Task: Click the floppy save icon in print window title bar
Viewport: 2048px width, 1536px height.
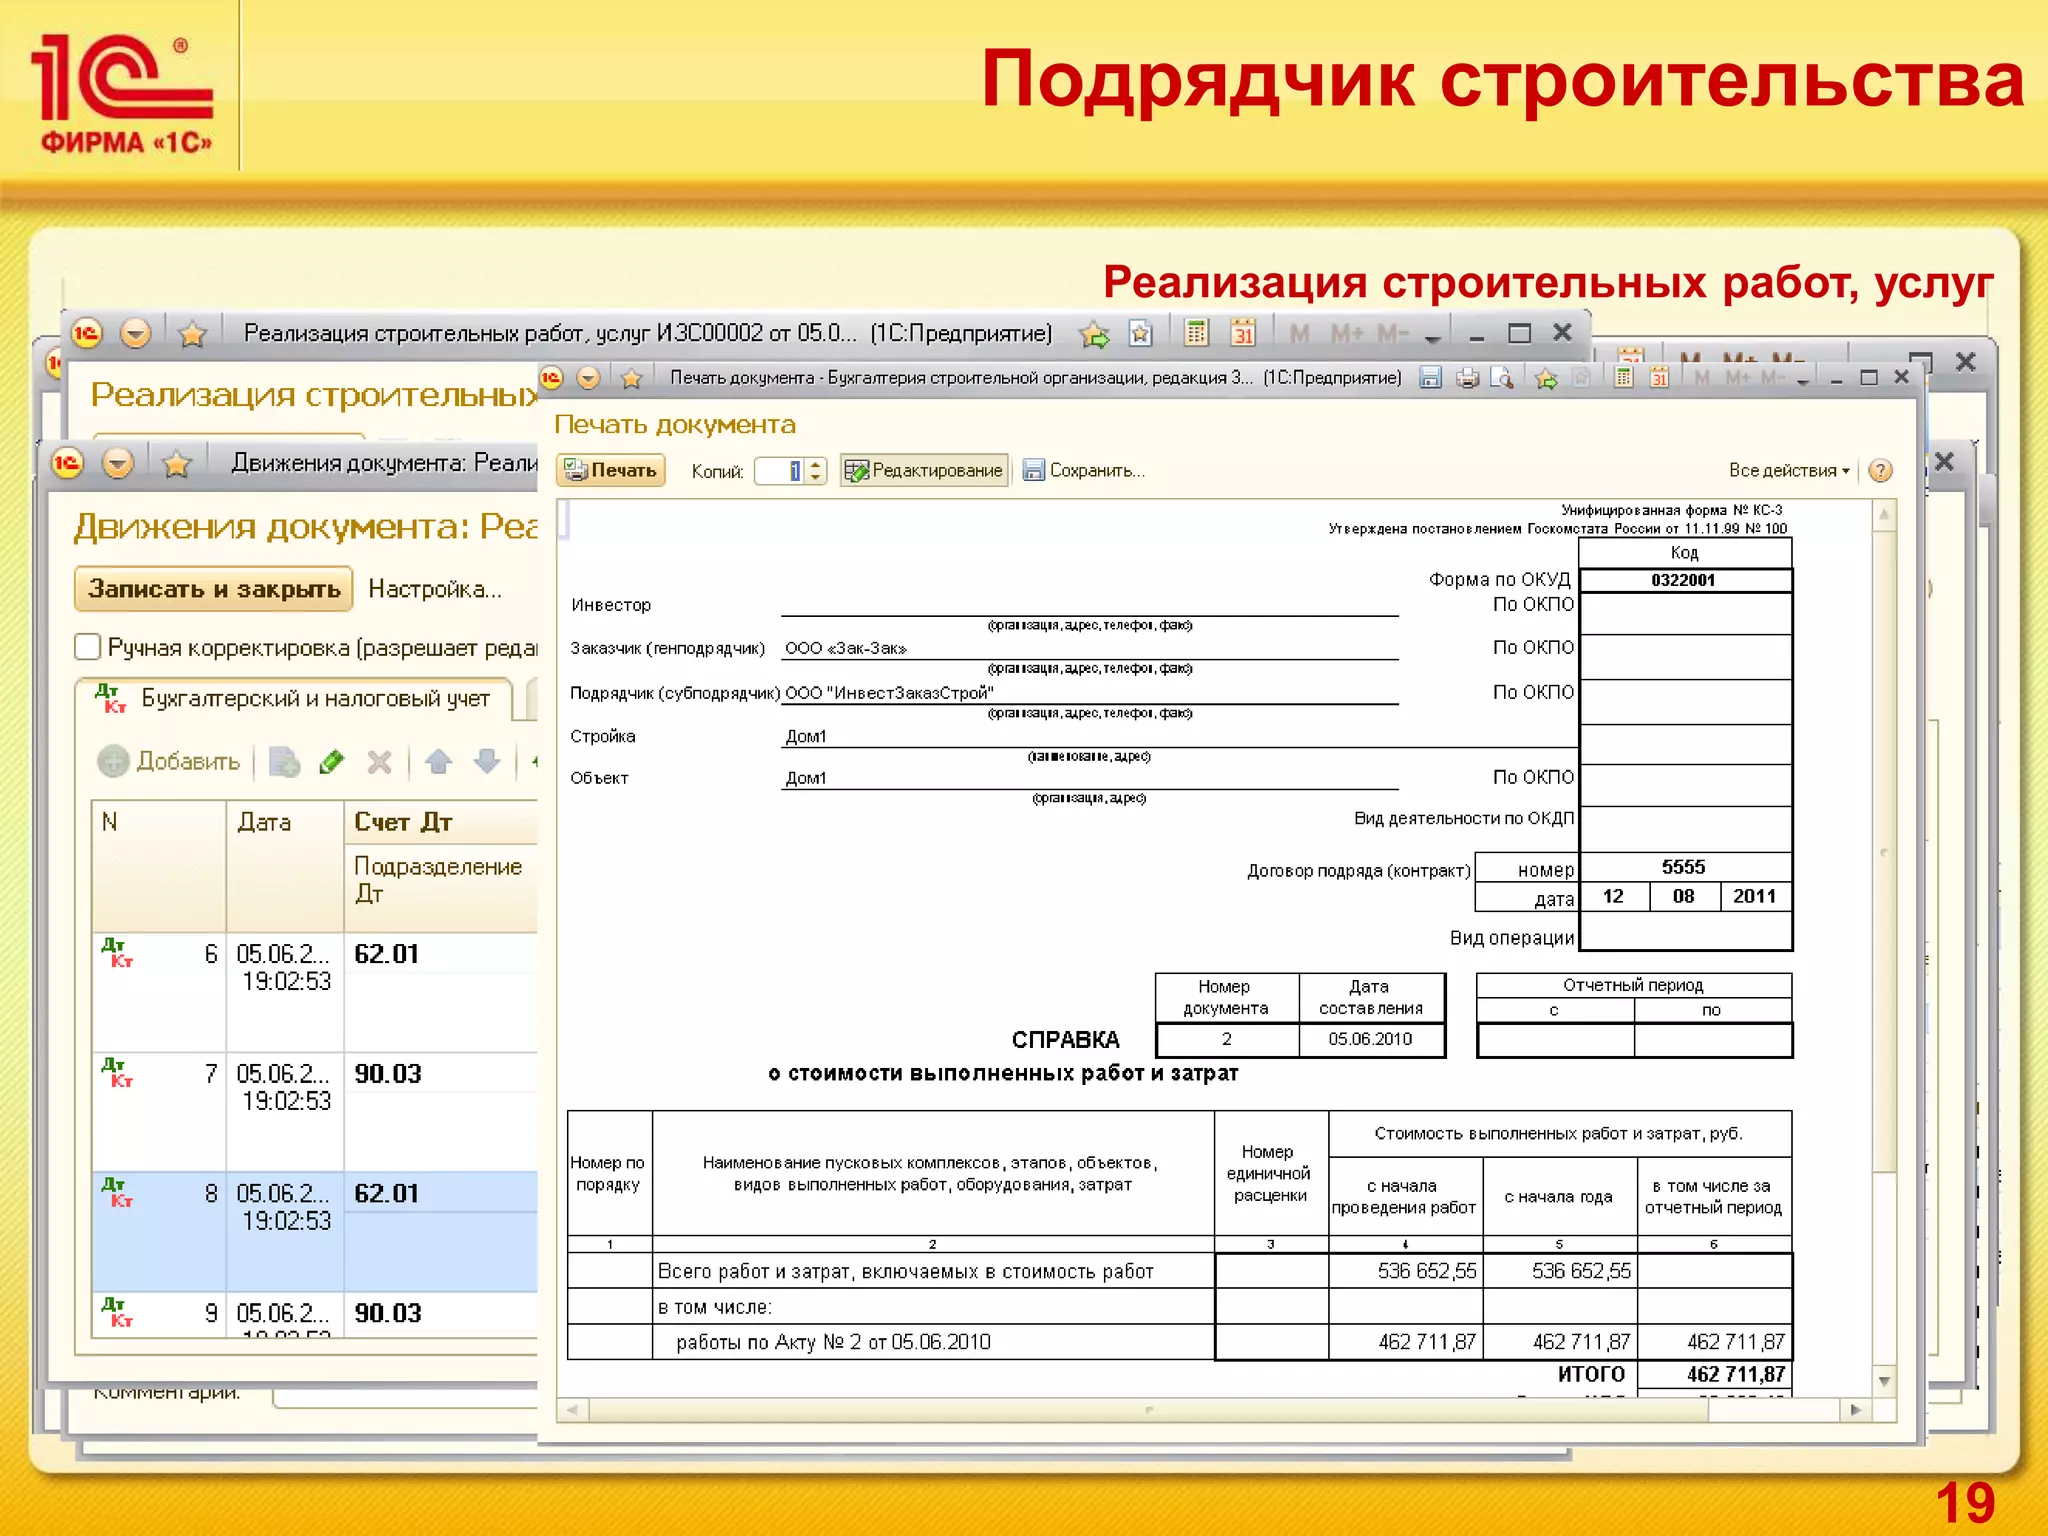Action: (1431, 378)
